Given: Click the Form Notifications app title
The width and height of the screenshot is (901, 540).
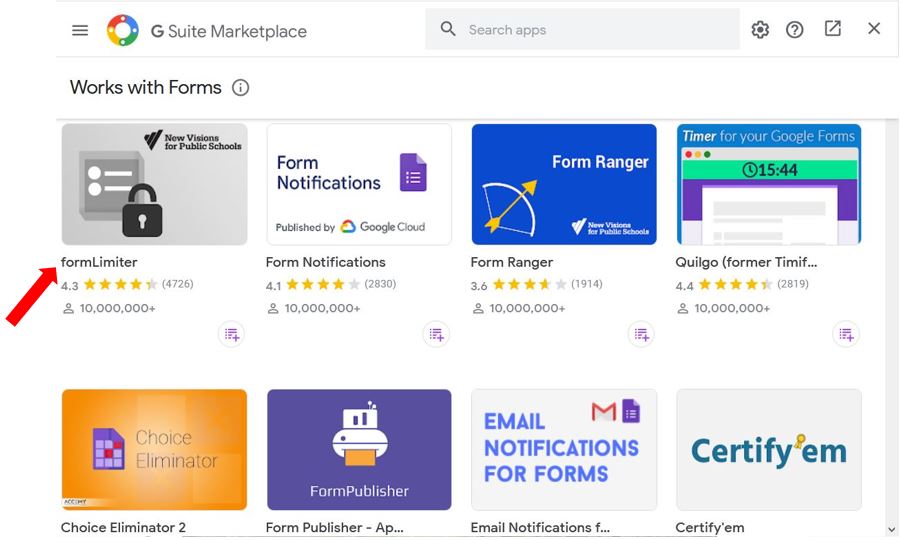Looking at the screenshot, I should (x=325, y=262).
